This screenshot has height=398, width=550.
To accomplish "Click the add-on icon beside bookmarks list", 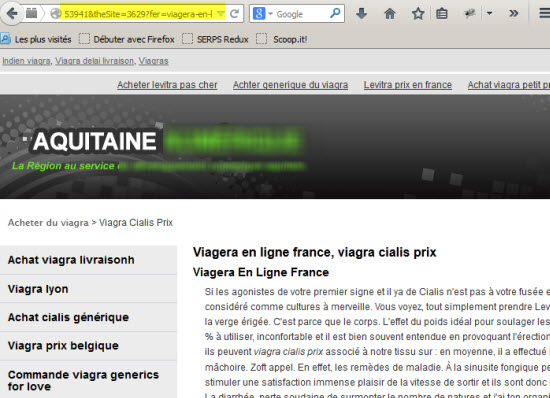I will click(x=469, y=14).
